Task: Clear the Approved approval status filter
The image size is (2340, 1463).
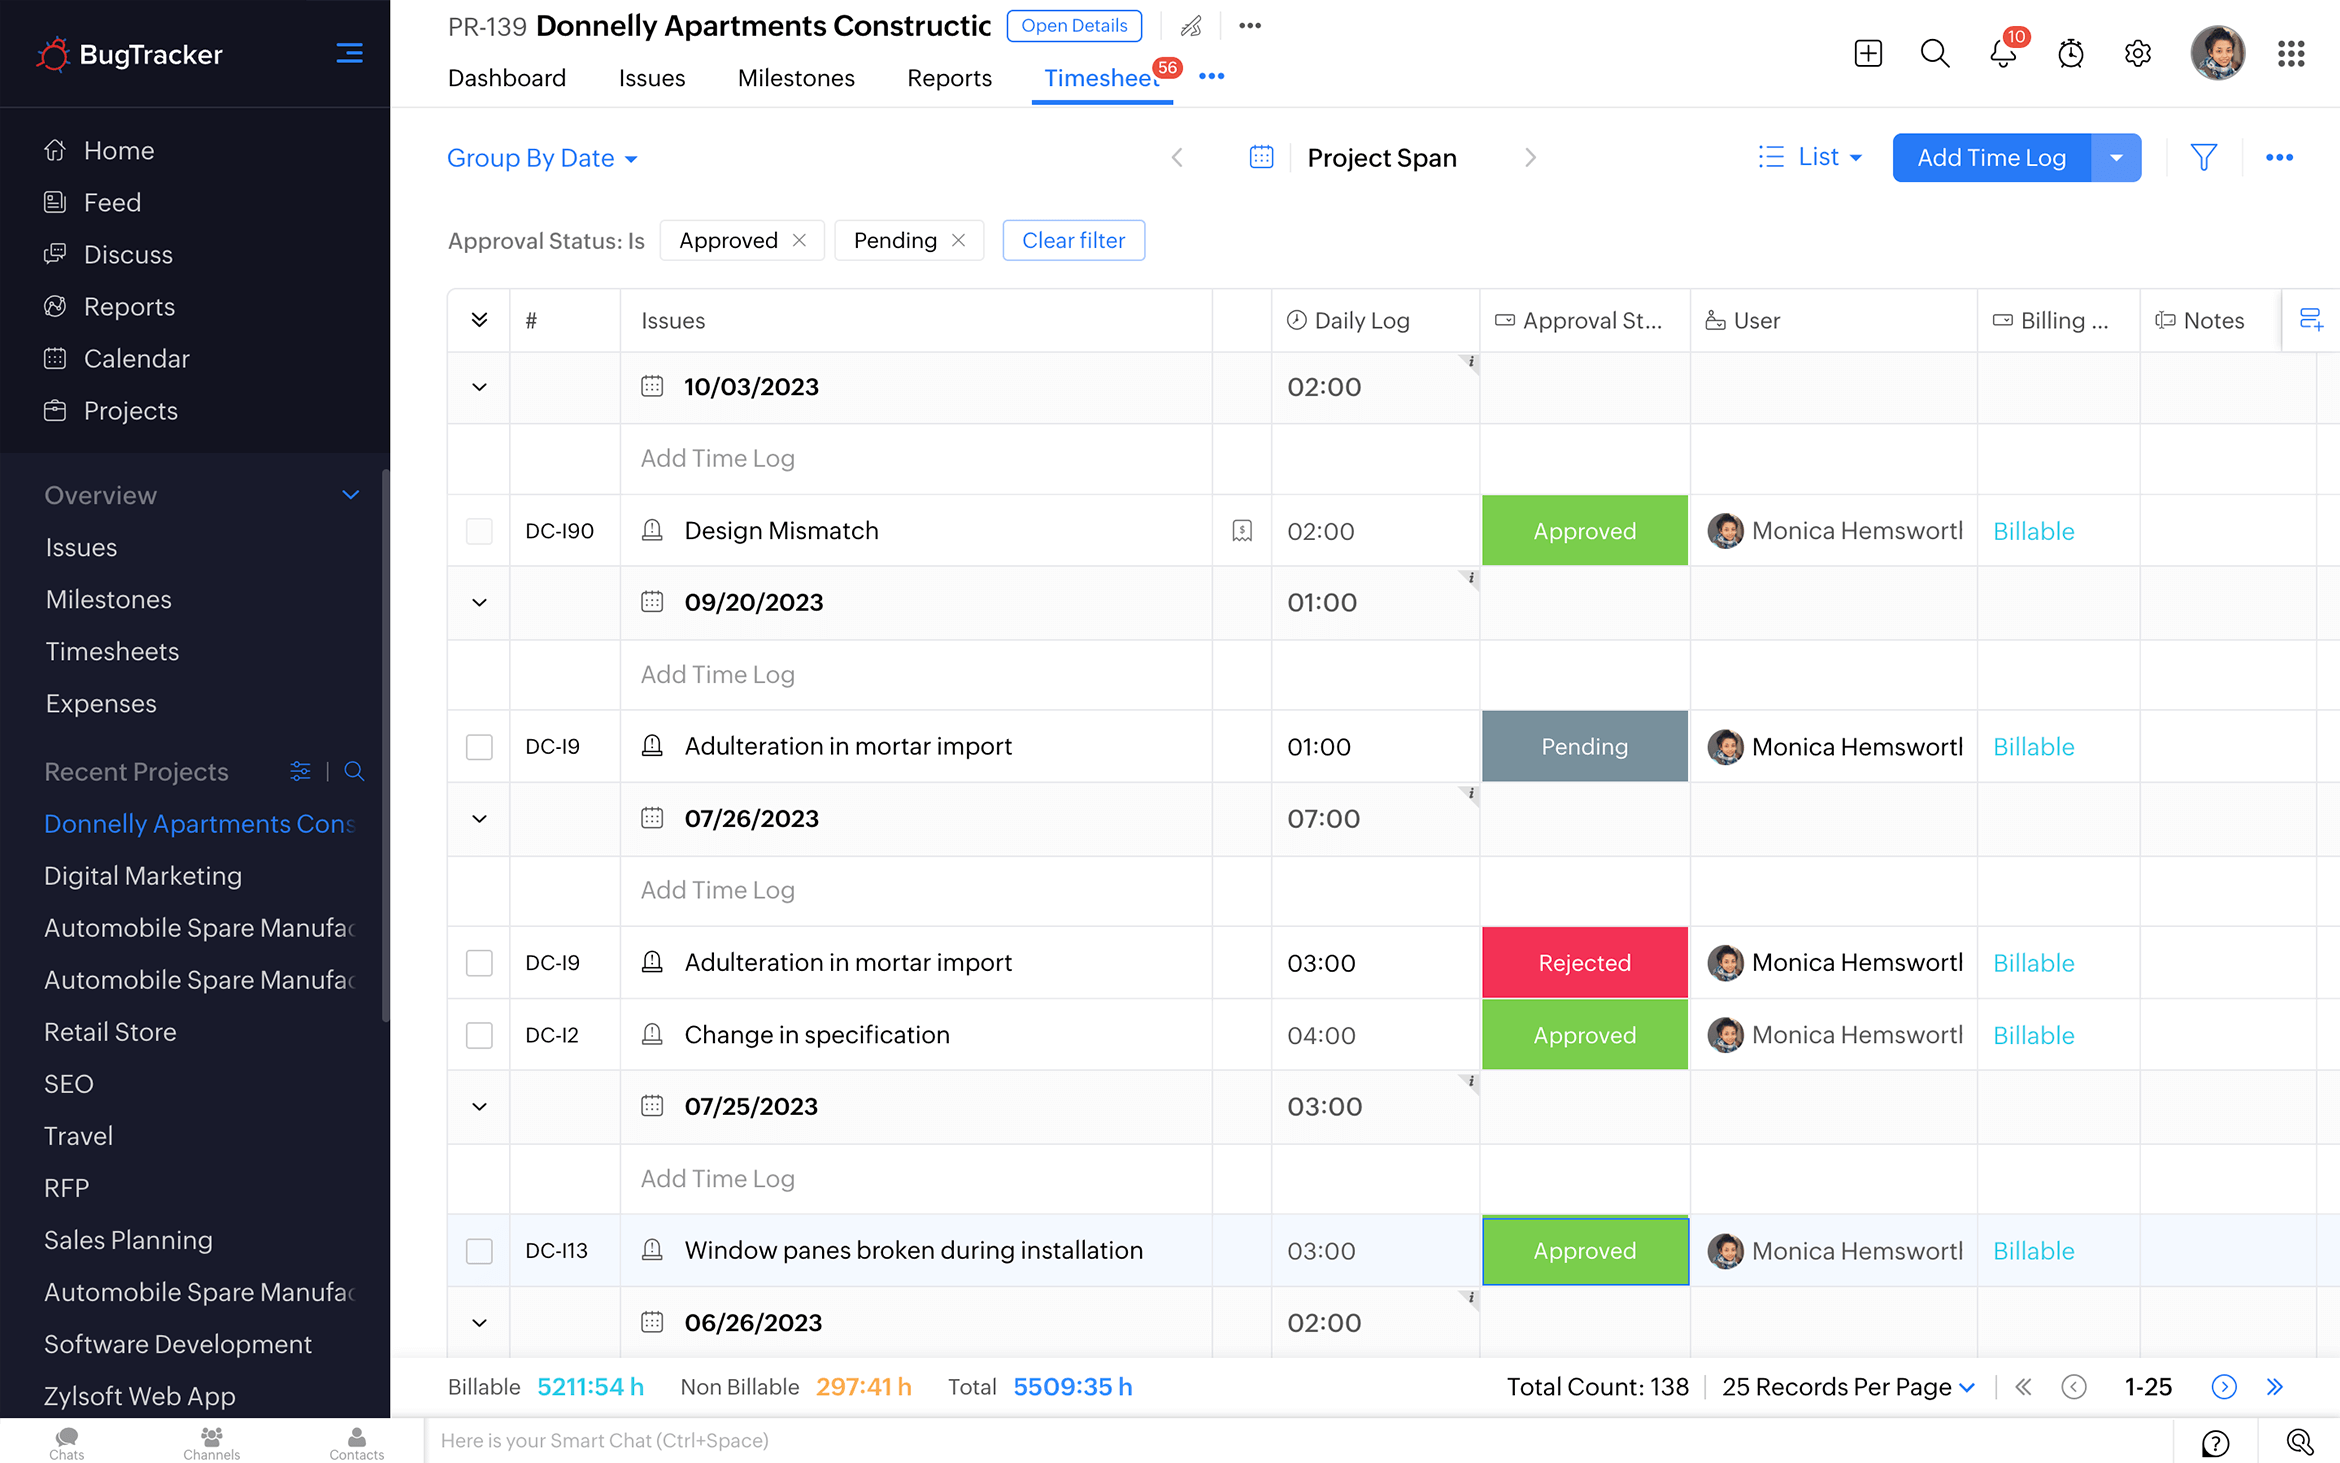Action: [799, 239]
